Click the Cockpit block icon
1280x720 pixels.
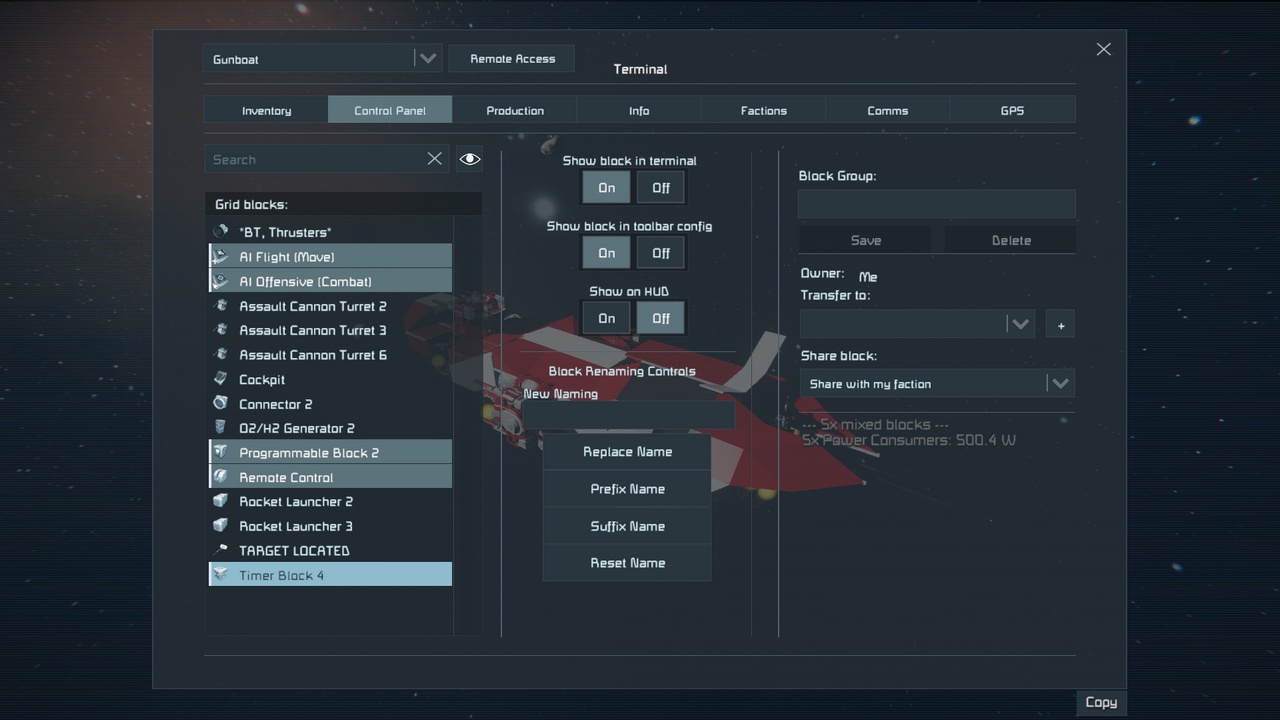(220, 379)
